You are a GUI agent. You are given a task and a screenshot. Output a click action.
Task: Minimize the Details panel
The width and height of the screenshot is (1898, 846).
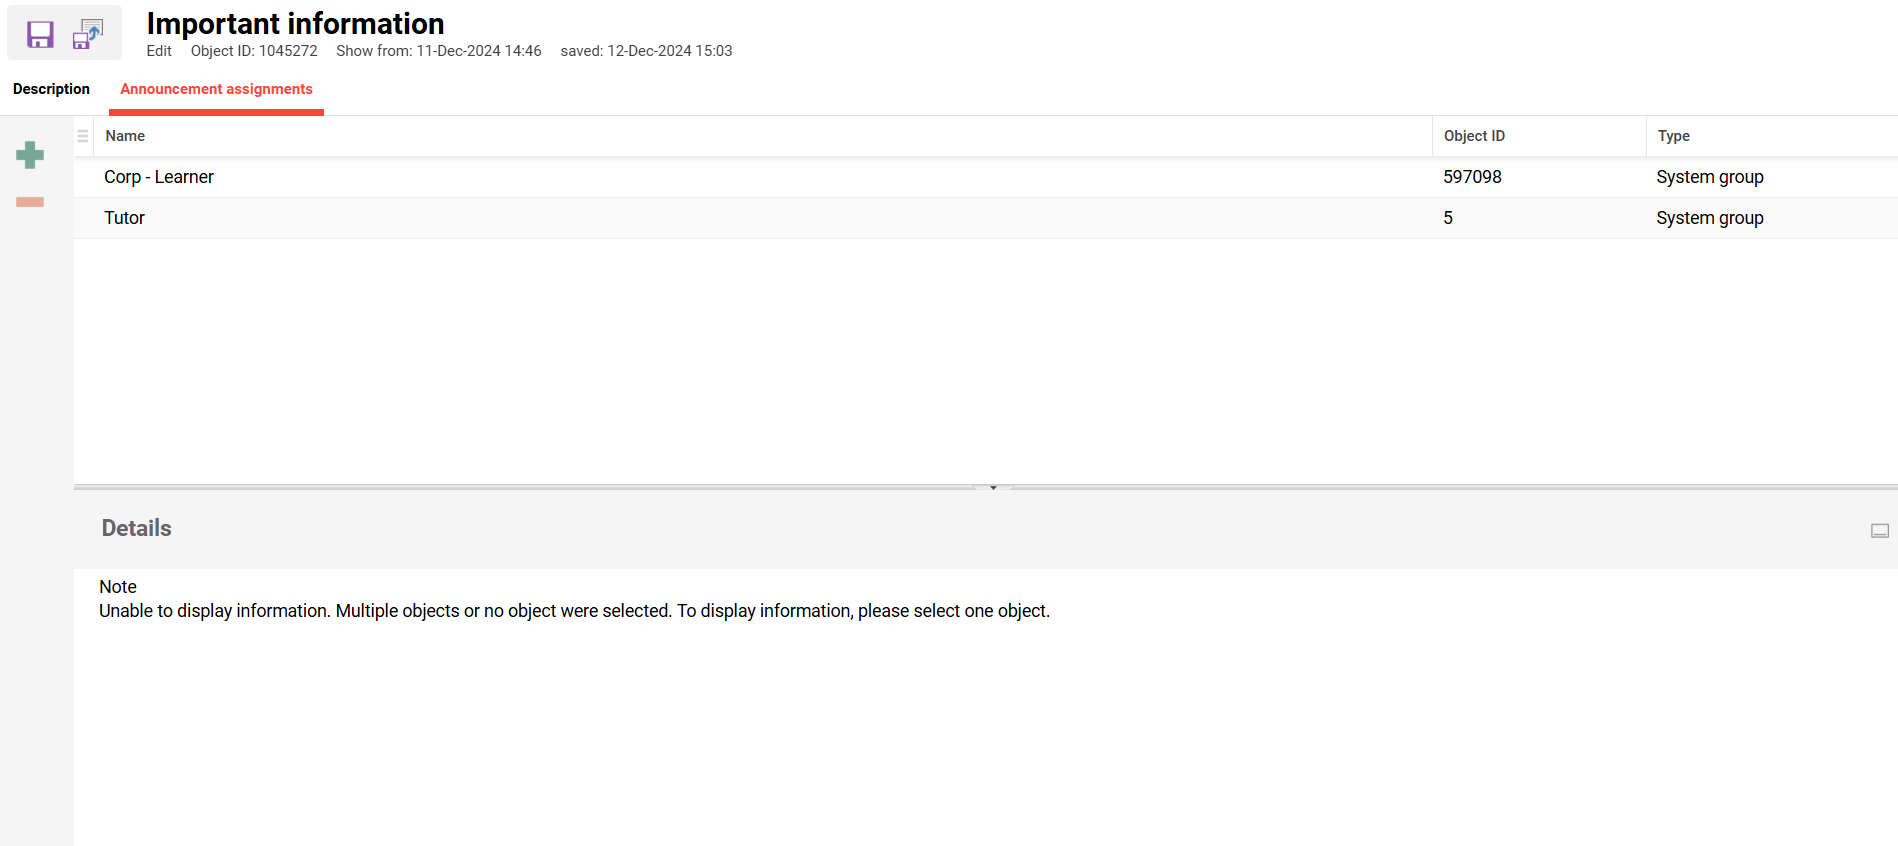coord(1879,531)
